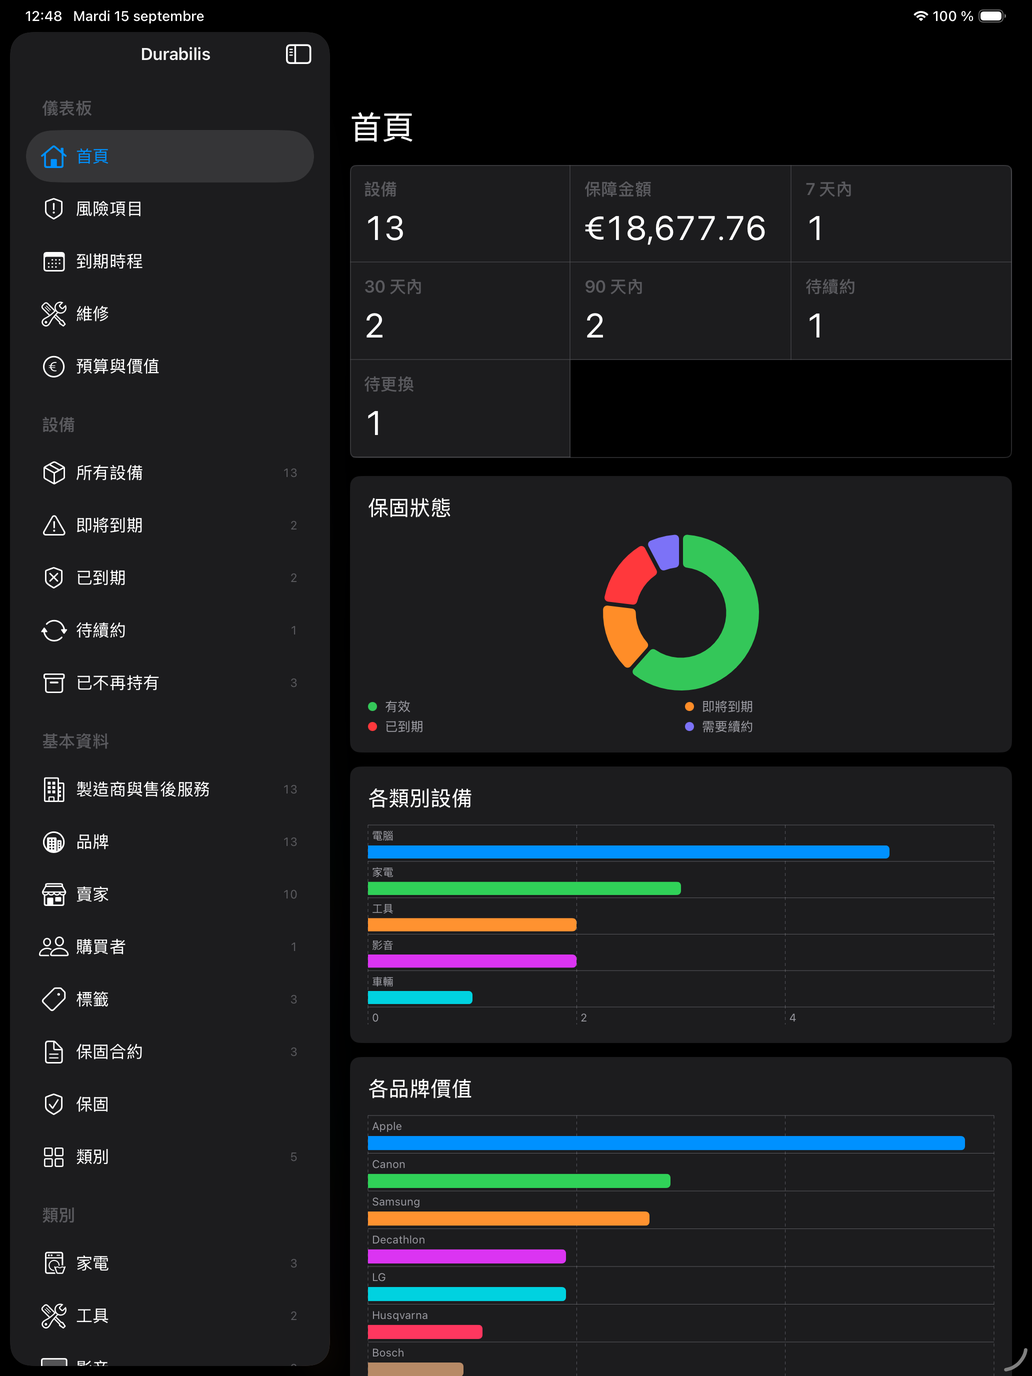The height and width of the screenshot is (1376, 1032).
Task: Open the 30 天內 summary card
Action: tap(460, 311)
